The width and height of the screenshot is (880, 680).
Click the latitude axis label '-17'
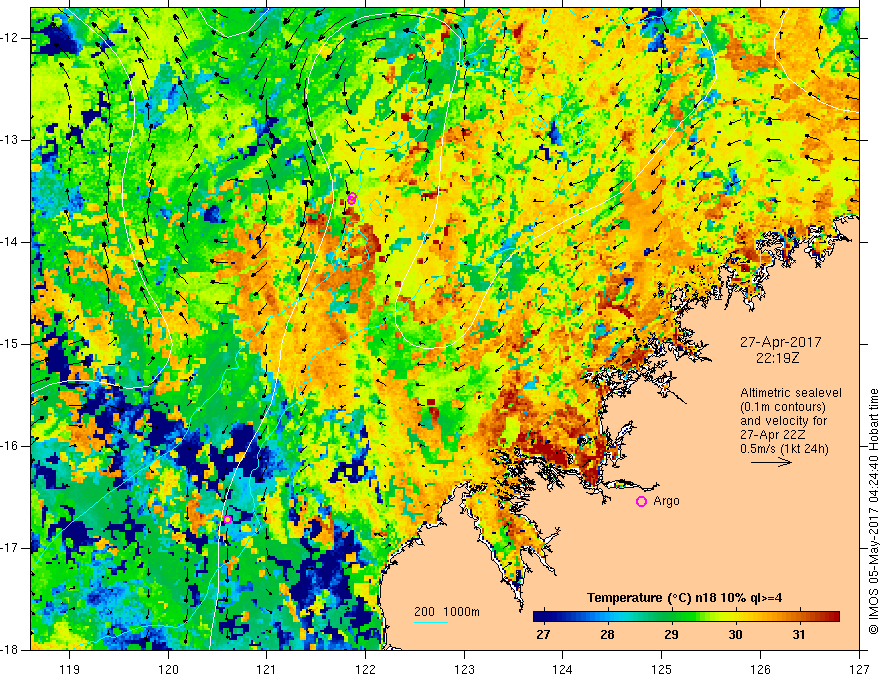coord(10,548)
